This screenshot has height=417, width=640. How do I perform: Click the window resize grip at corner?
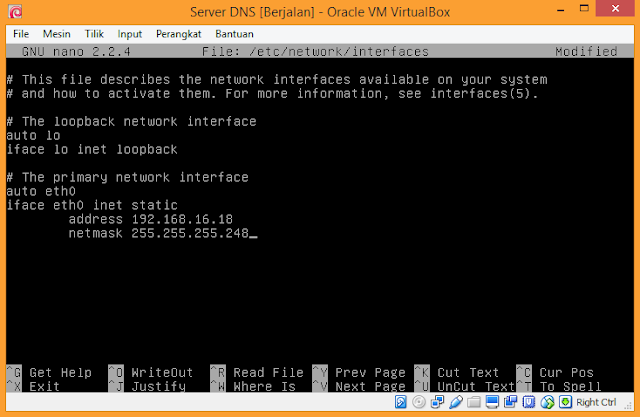click(x=628, y=406)
